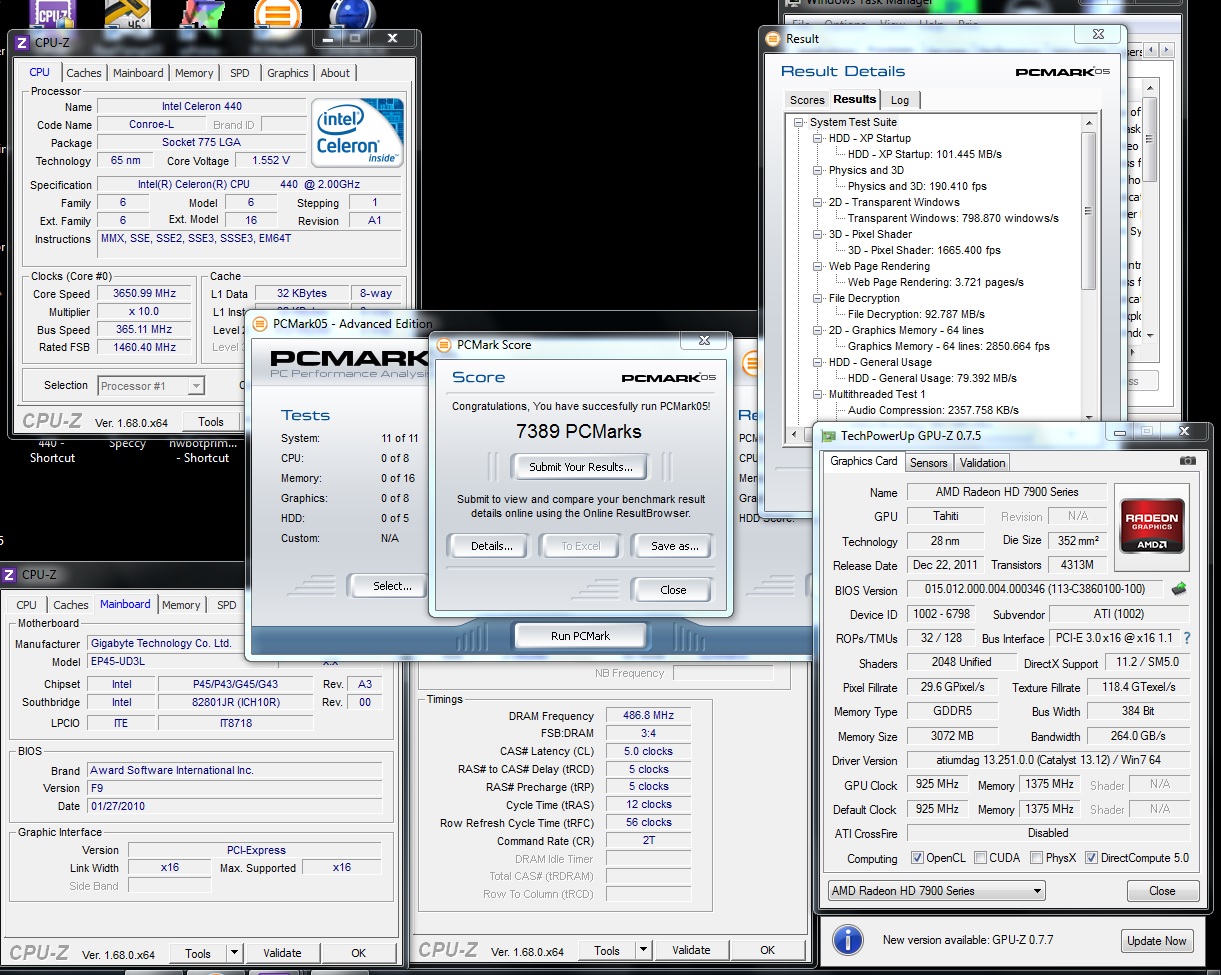Select 'Physics and 3D: 190.410 fps' result row
This screenshot has height=975, width=1221.
pyautogui.click(x=917, y=186)
